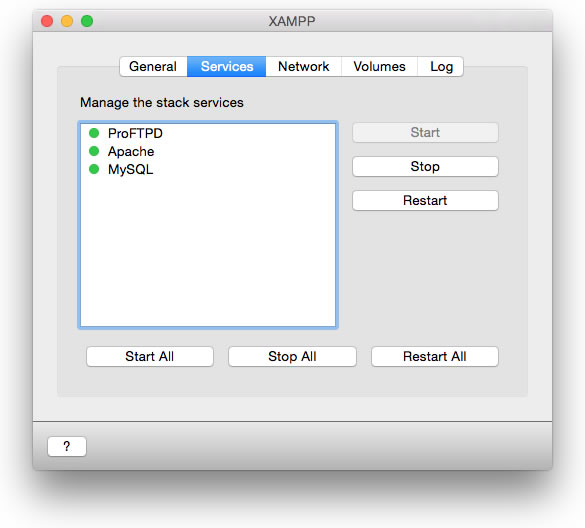This screenshot has height=528, width=585.
Task: Open help with the question mark button
Action: 67,446
